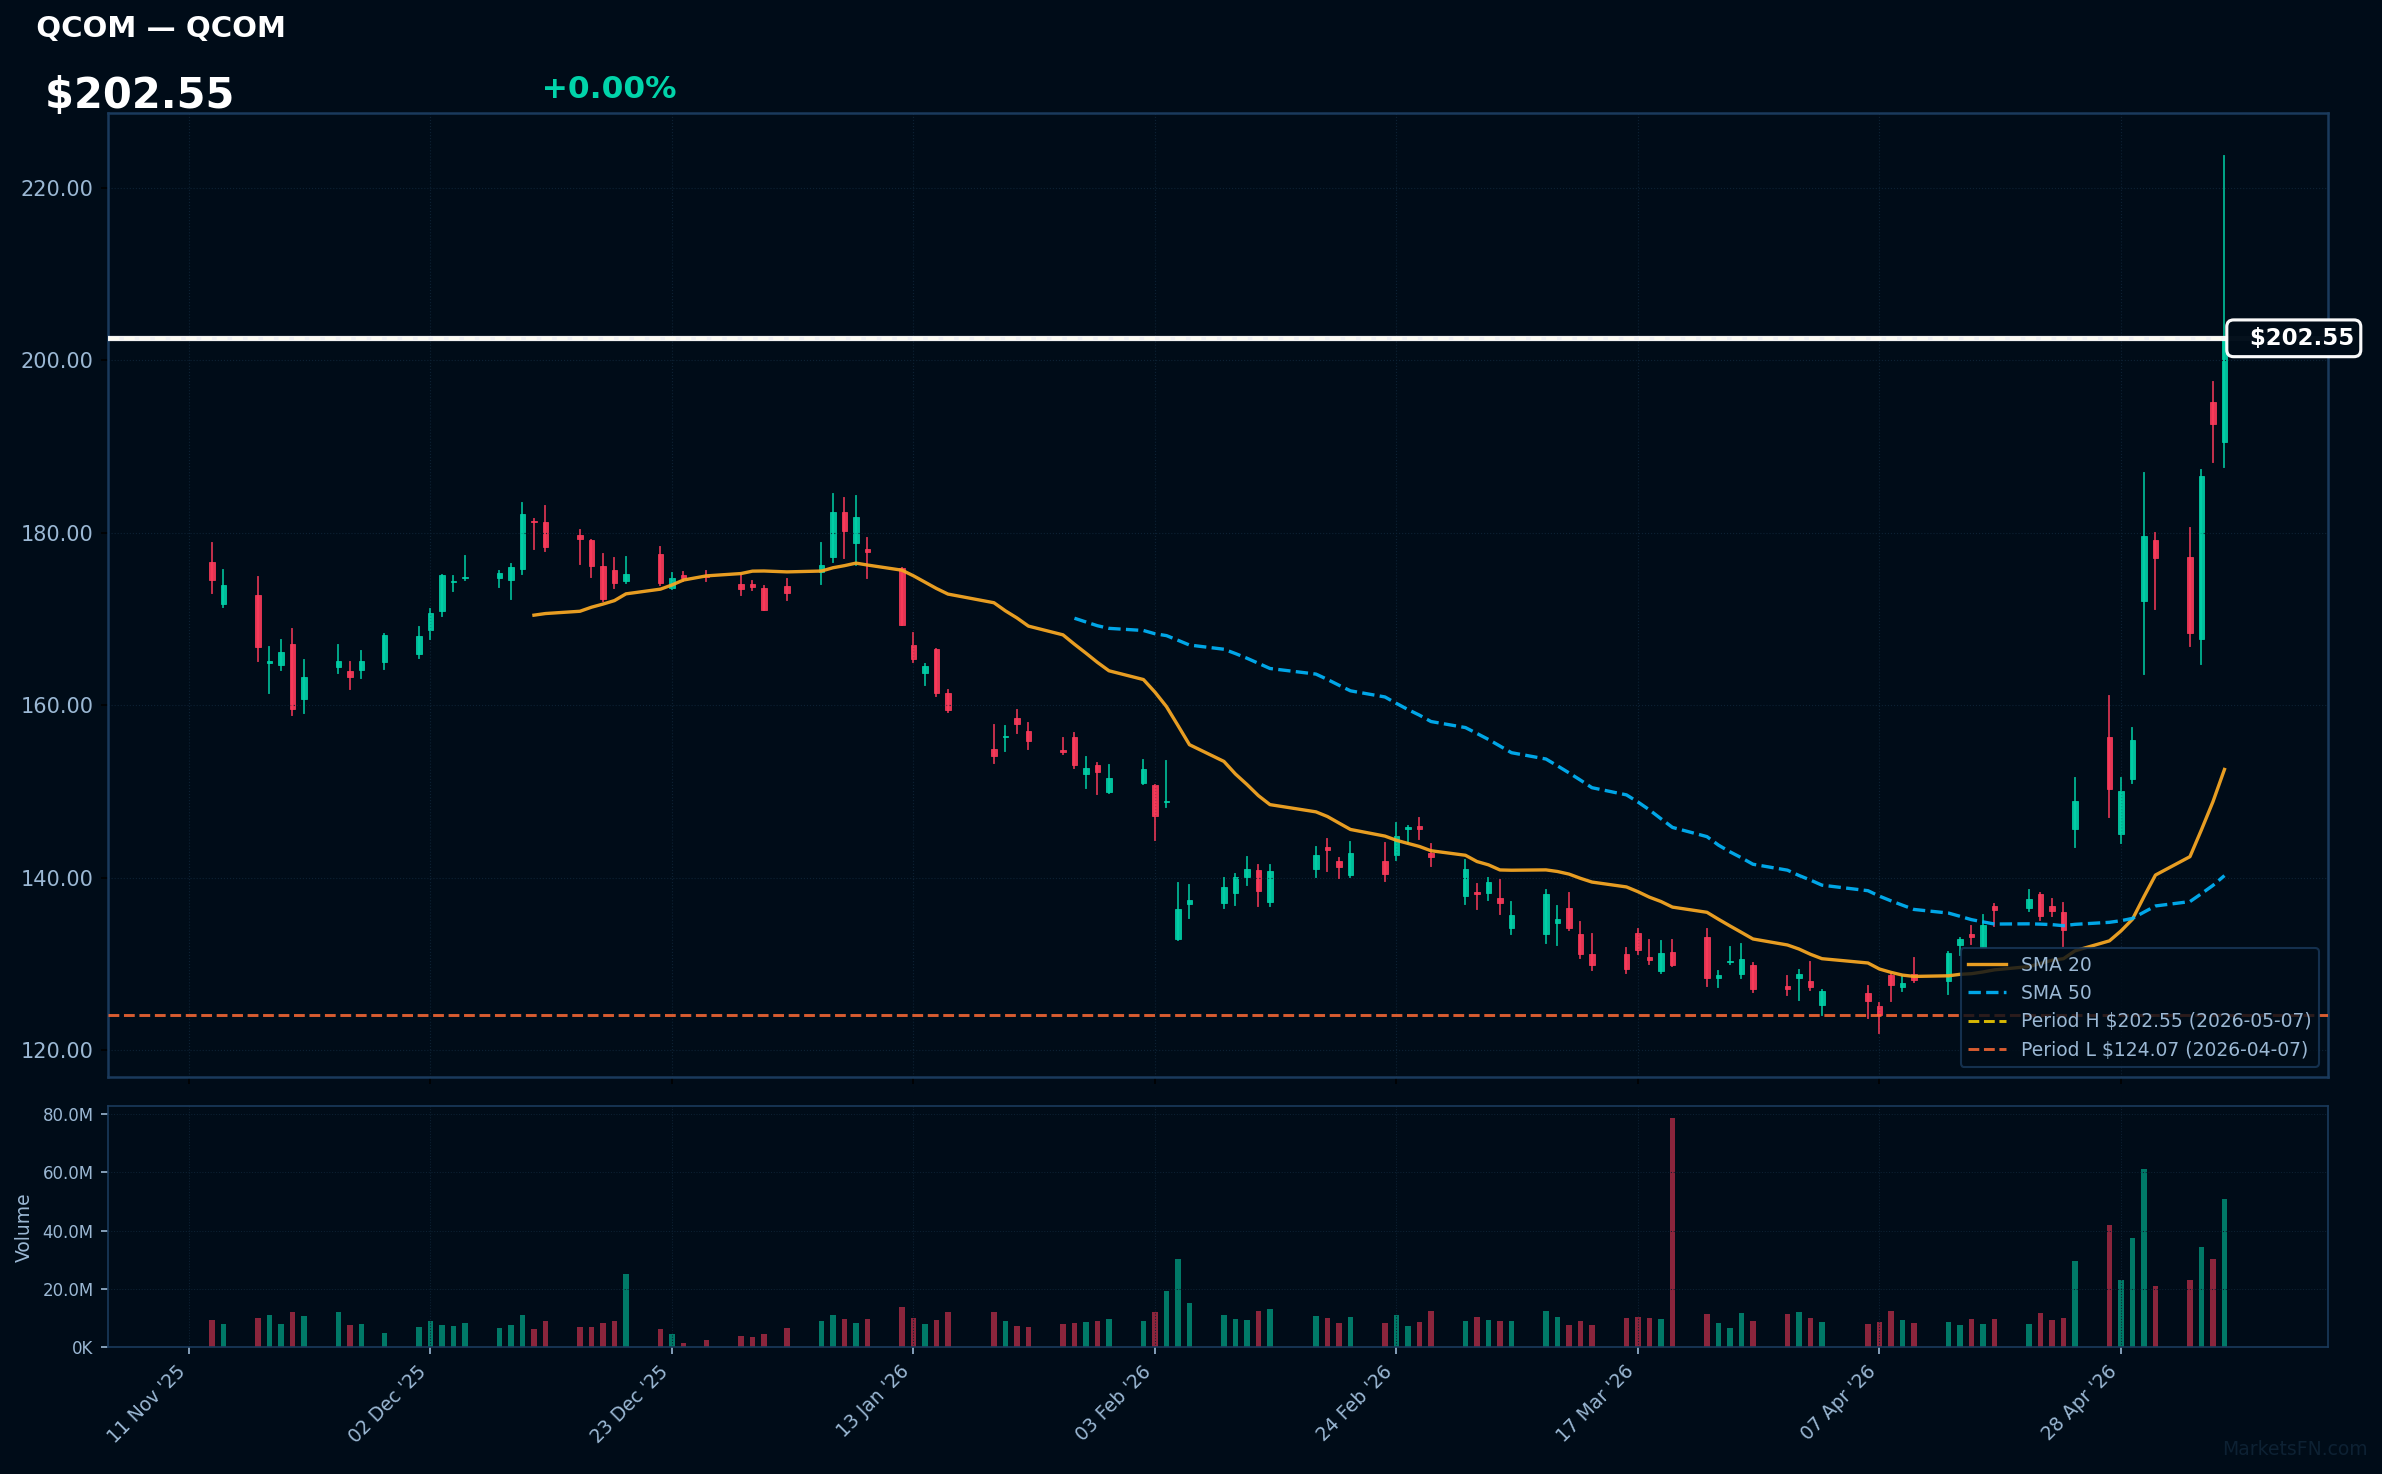Click the 03 Feb '26 date label
This screenshot has height=1474, width=2382.
click(1113, 1403)
